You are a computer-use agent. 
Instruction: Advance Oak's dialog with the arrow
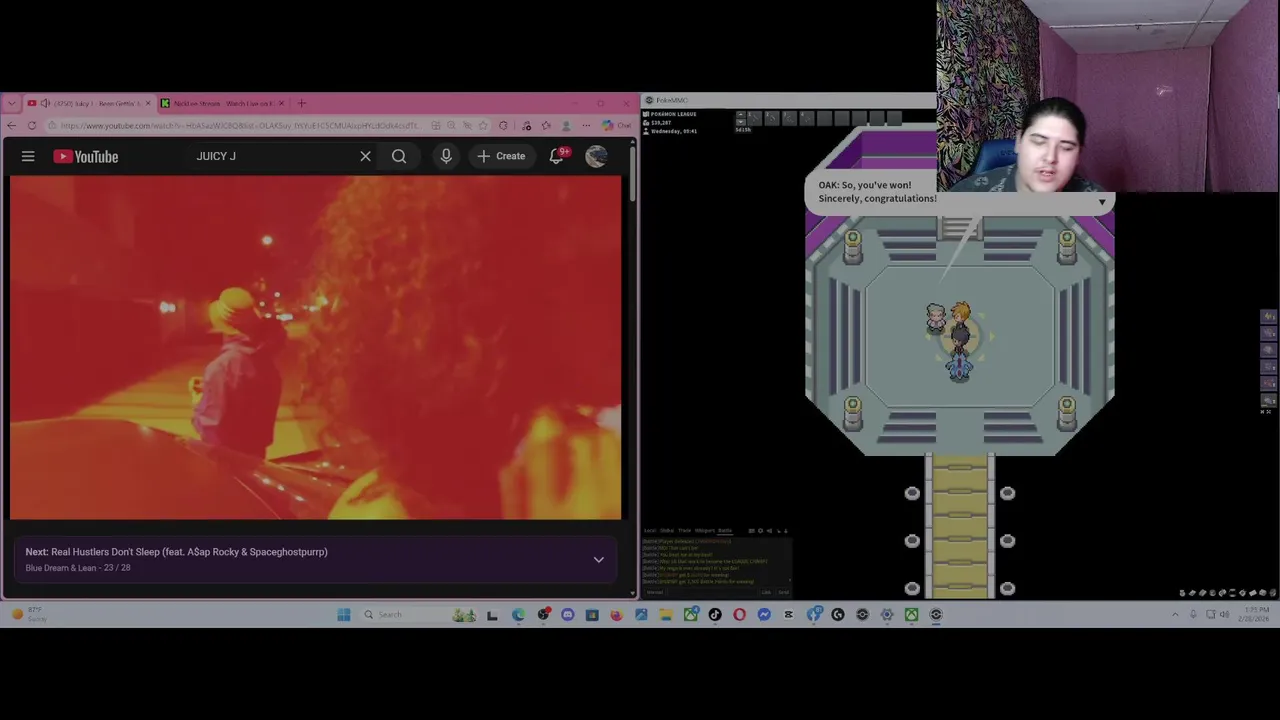[1102, 202]
